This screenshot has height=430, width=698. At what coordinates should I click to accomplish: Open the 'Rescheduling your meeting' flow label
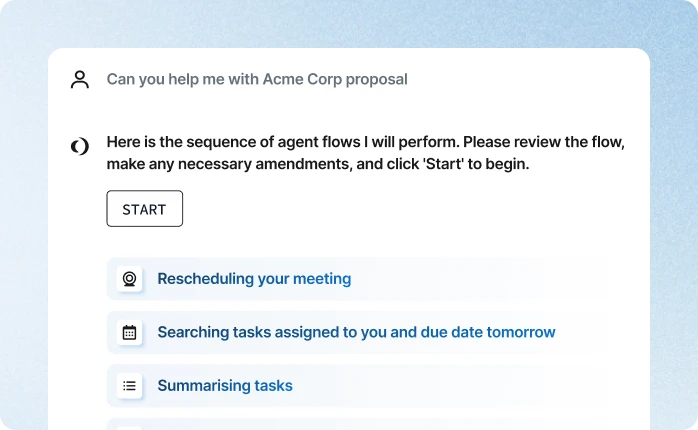click(x=254, y=279)
